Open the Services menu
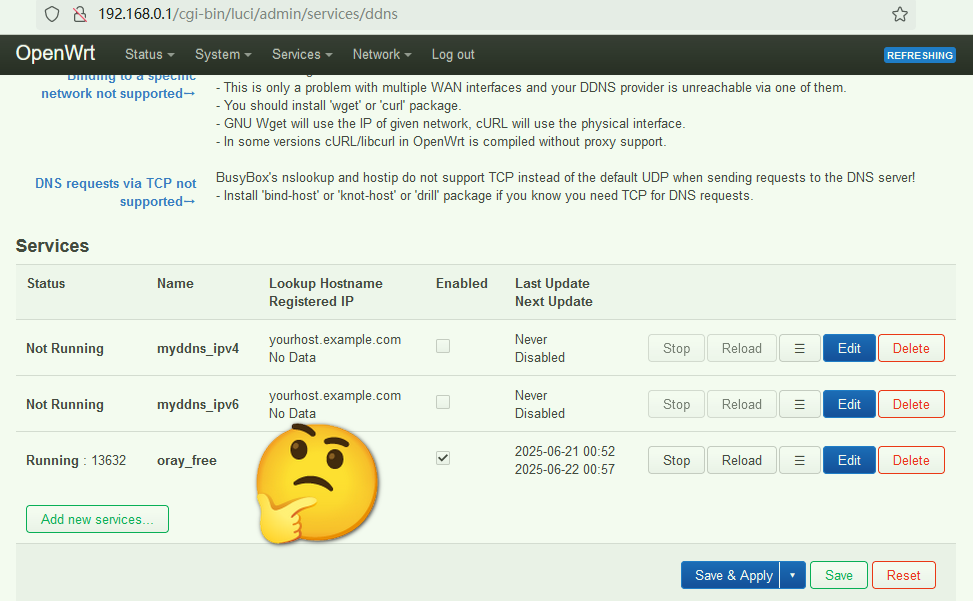 pyautogui.click(x=302, y=55)
